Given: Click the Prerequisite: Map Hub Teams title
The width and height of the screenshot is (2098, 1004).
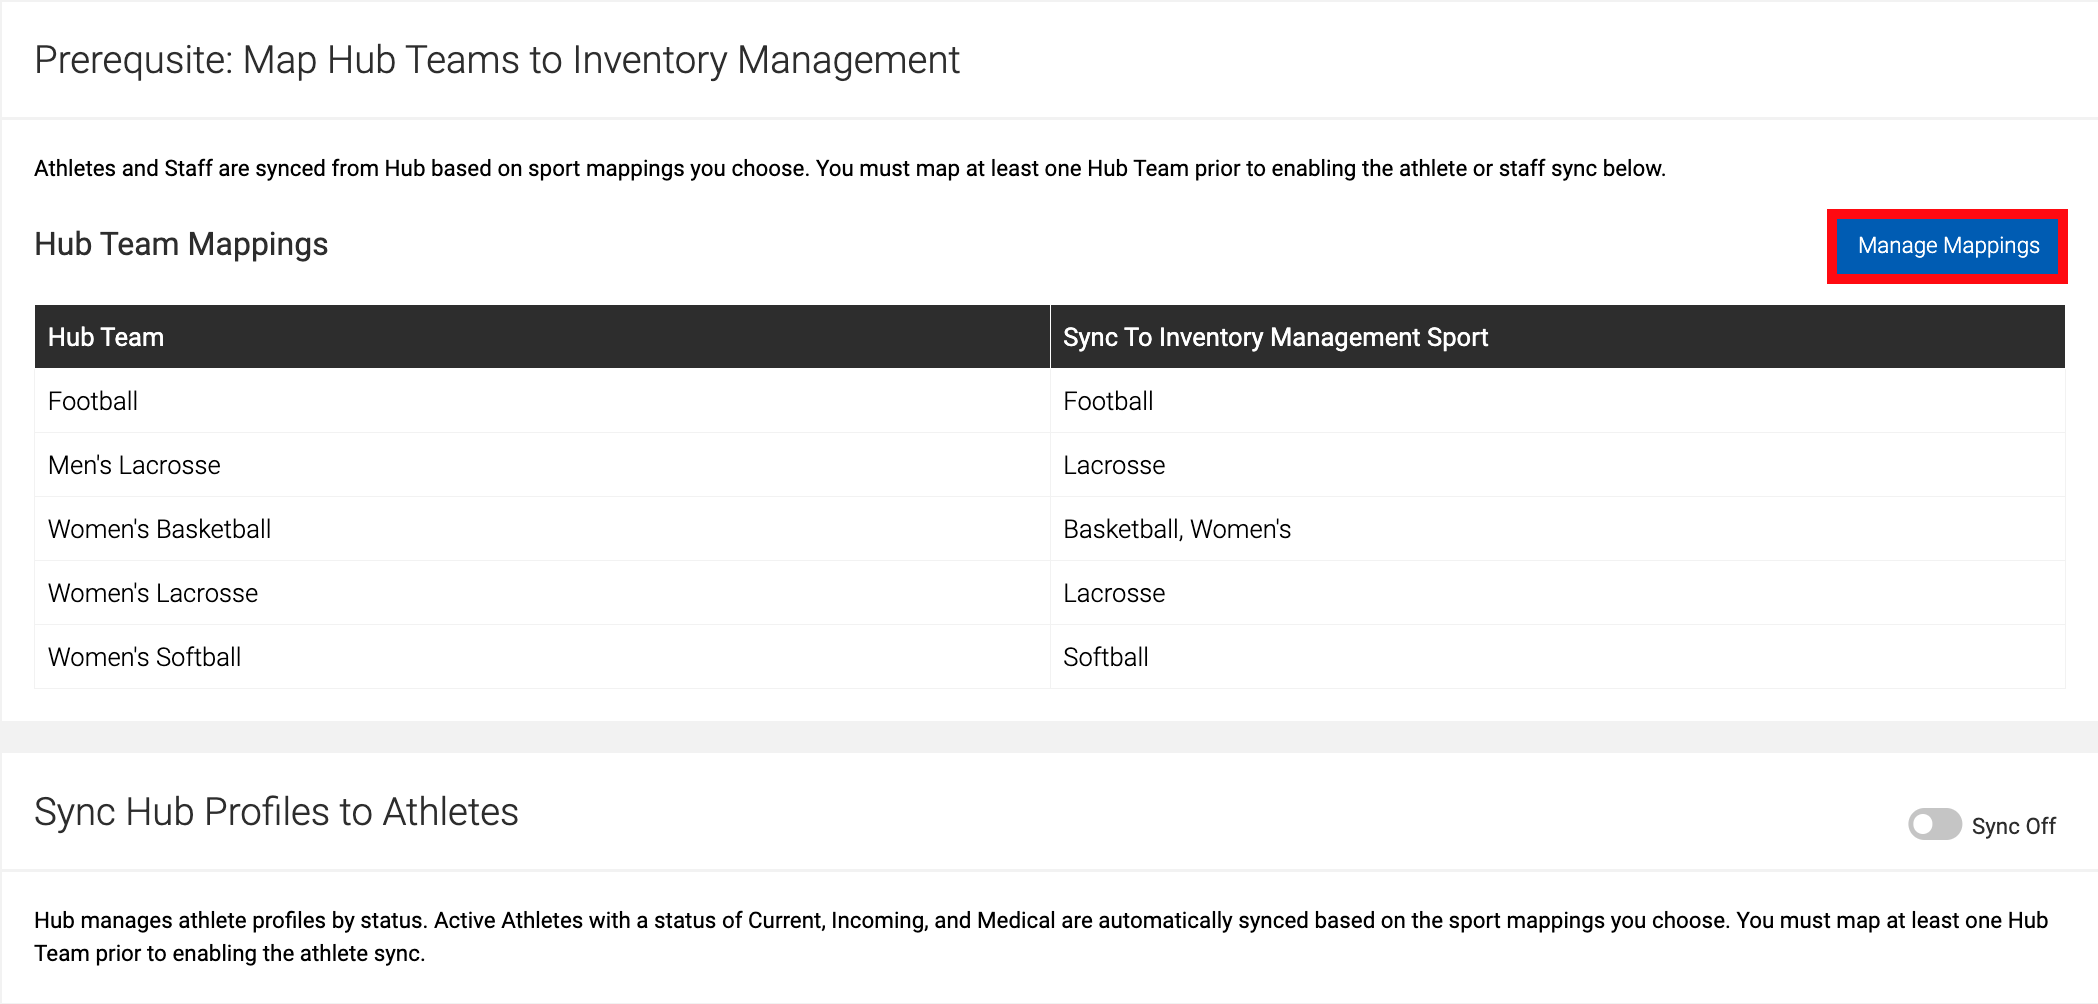Looking at the screenshot, I should pyautogui.click(x=497, y=59).
